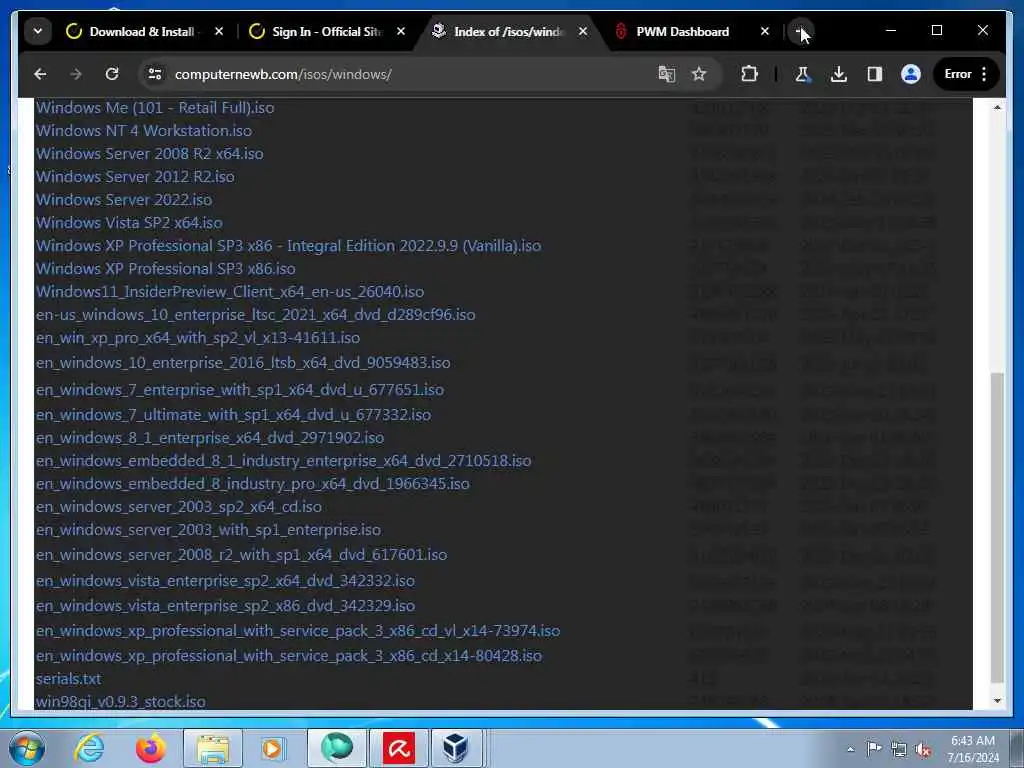Download server_2003_with_sp1_enterprise.iso
This screenshot has height=768, width=1024.
point(208,530)
